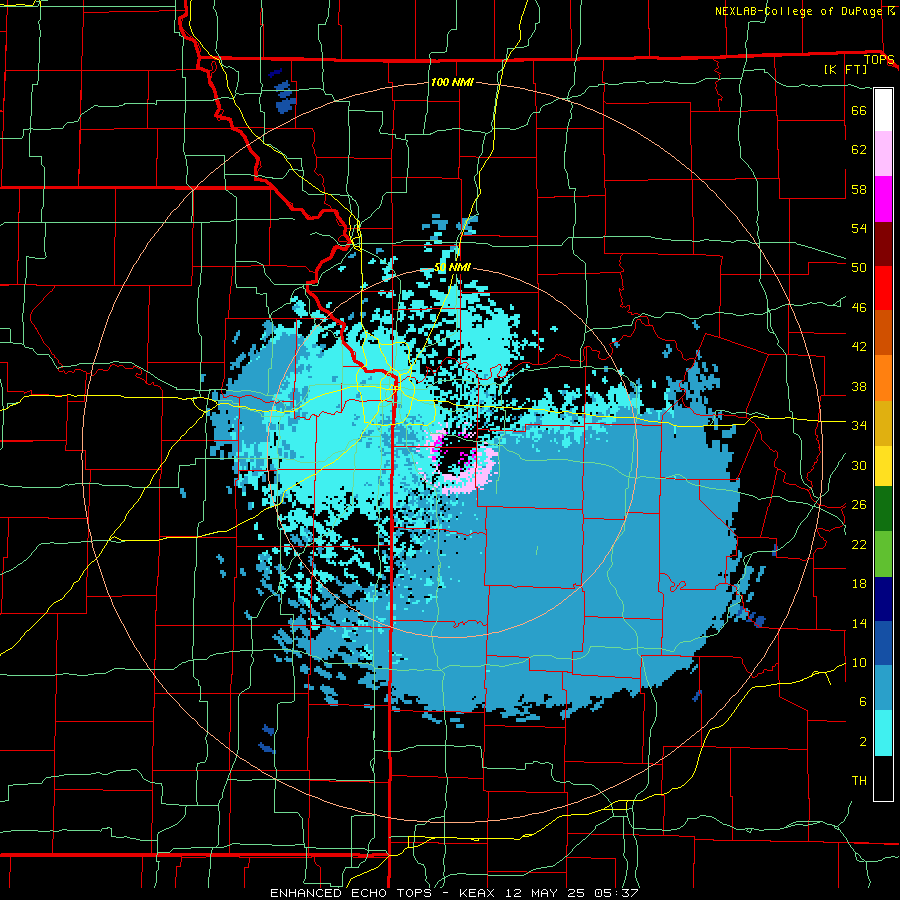This screenshot has width=900, height=900.
Task: Click the medium blue legend swatch
Action: point(883,643)
